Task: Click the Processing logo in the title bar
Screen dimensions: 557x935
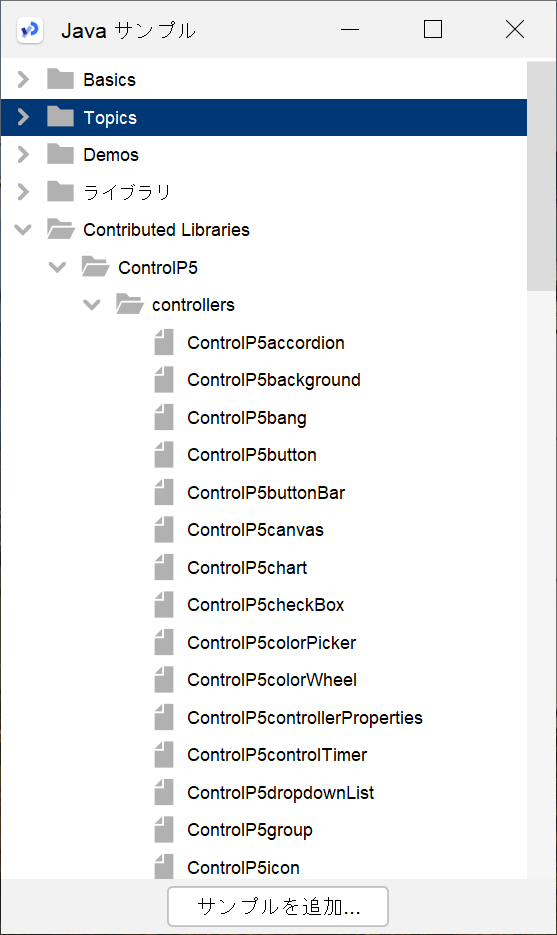Action: click(x=30, y=29)
